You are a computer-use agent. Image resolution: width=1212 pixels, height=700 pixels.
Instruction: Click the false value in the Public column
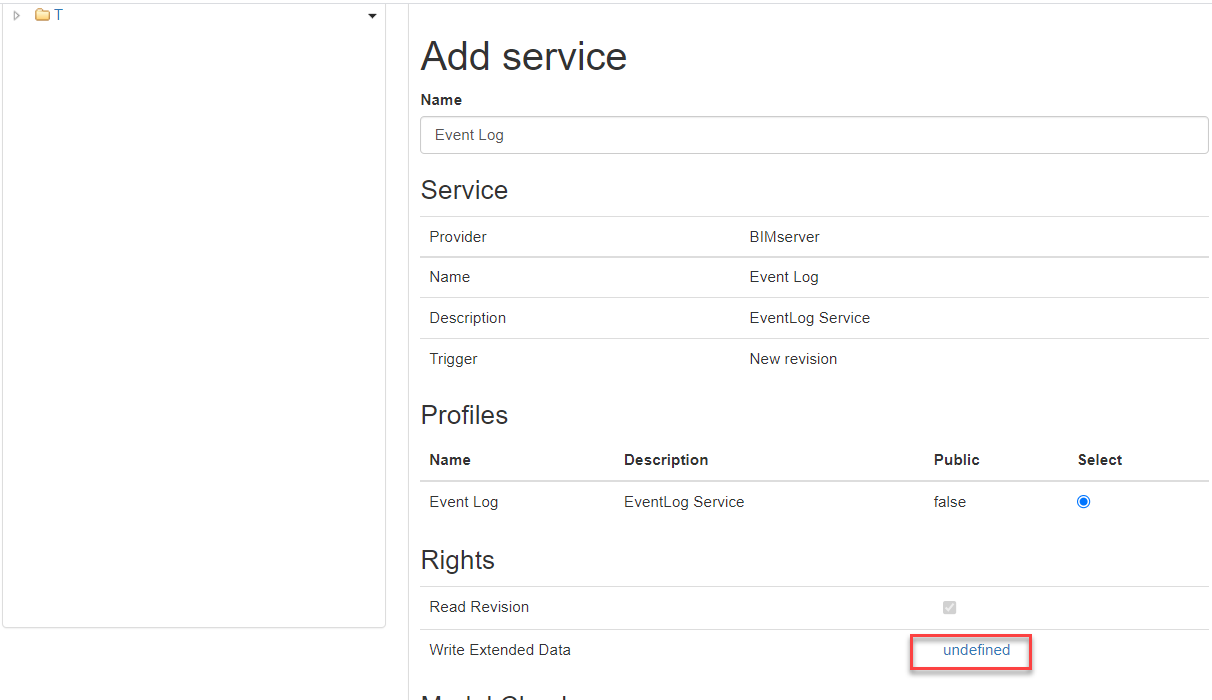click(x=950, y=502)
